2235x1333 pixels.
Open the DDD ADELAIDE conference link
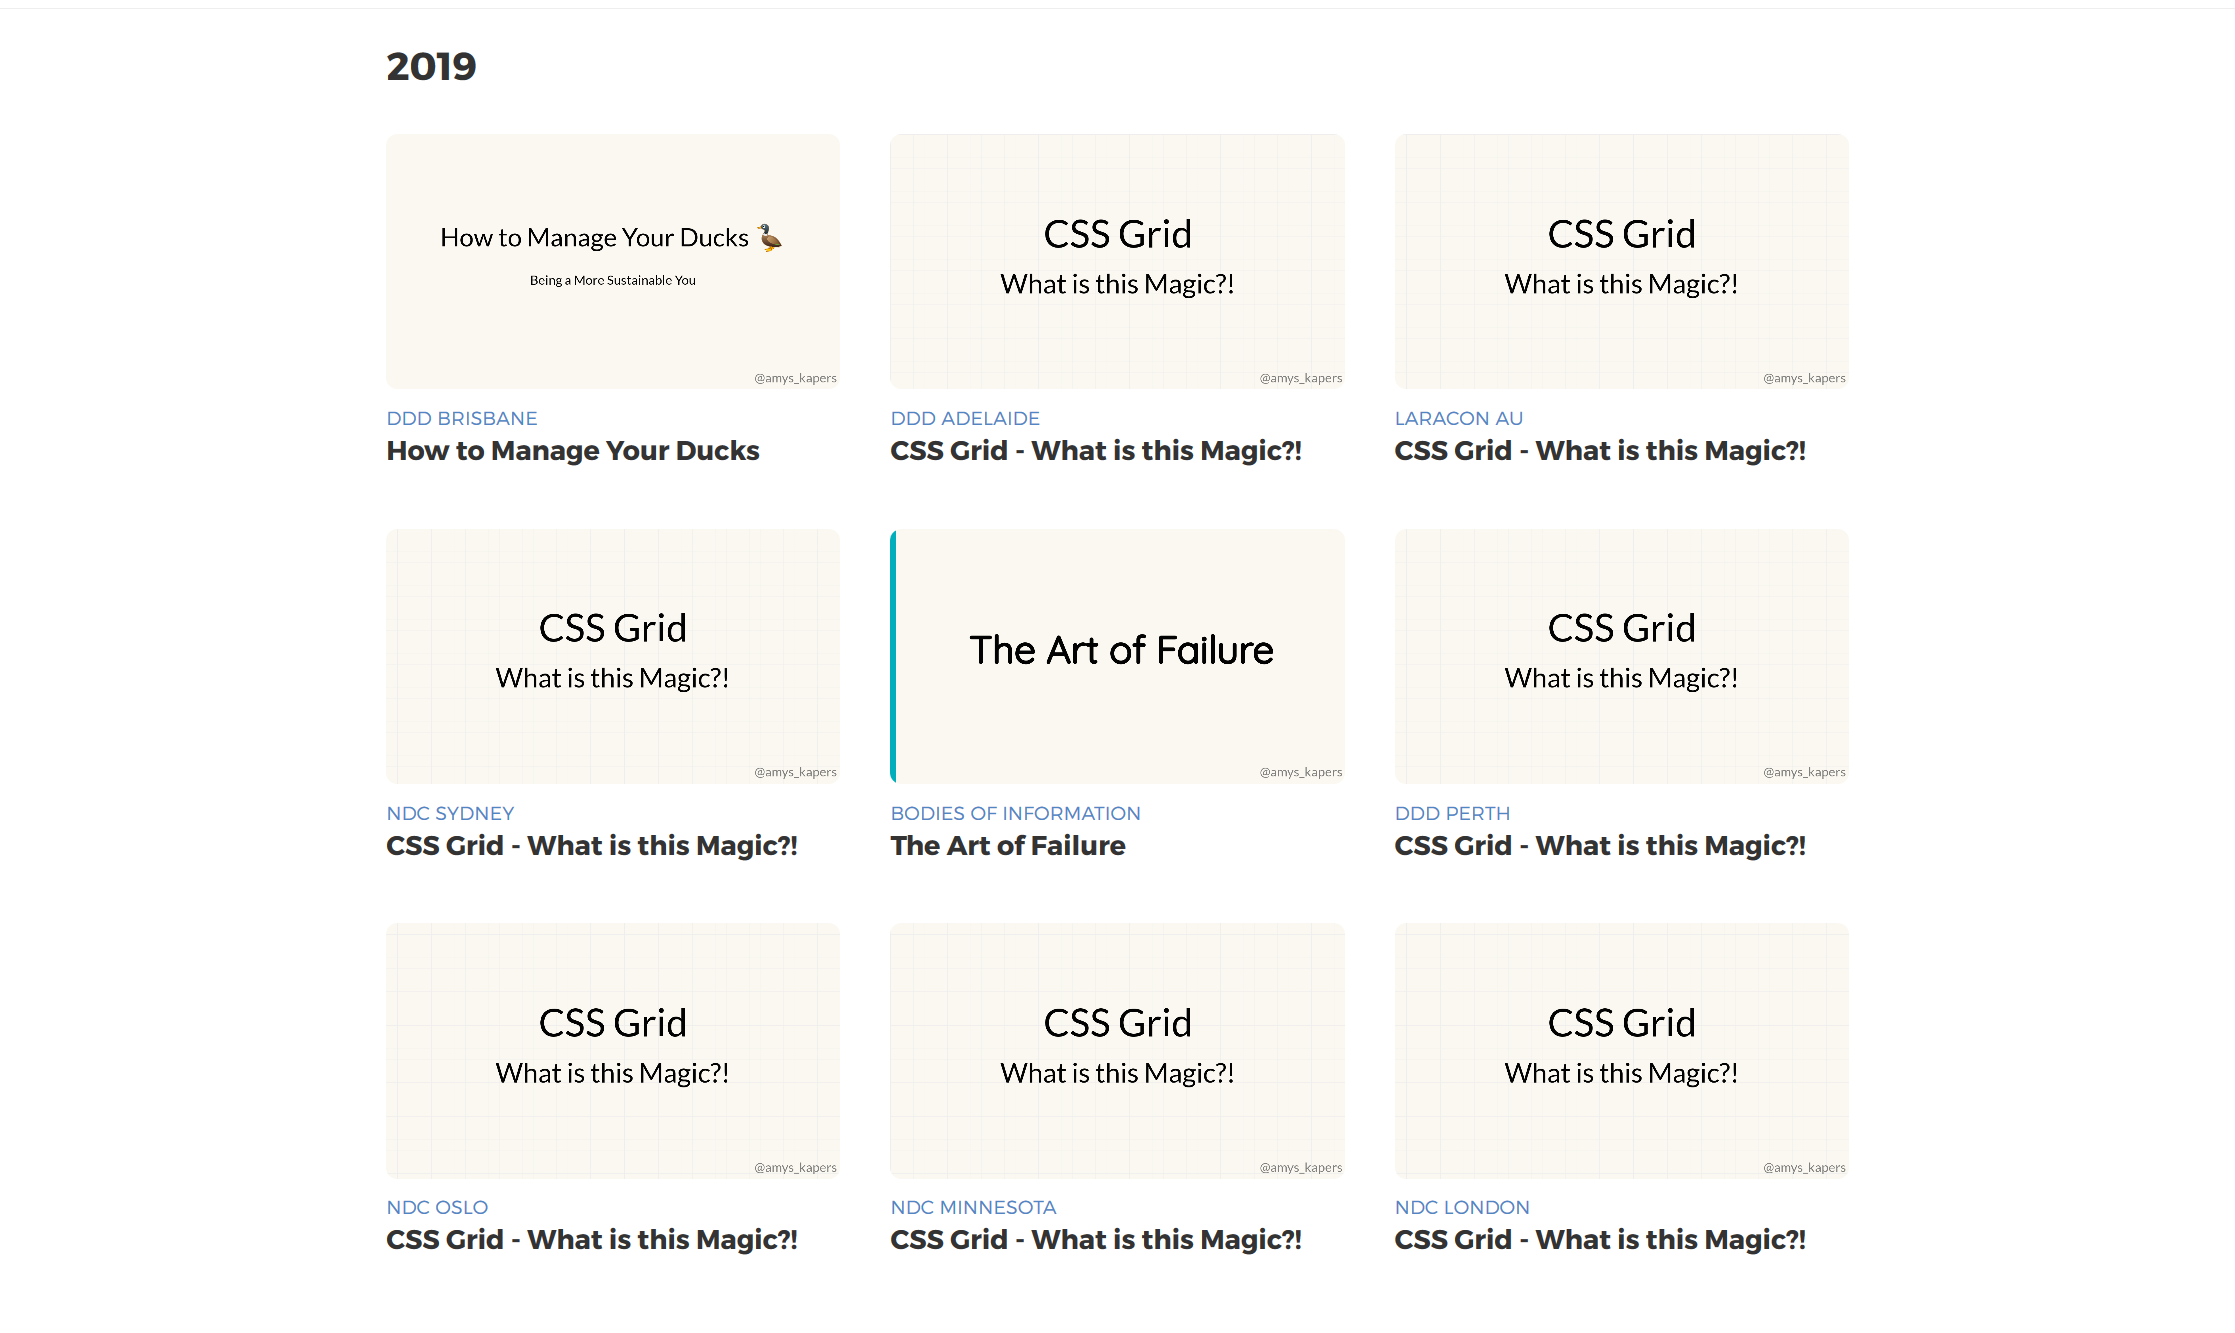pyautogui.click(x=965, y=418)
